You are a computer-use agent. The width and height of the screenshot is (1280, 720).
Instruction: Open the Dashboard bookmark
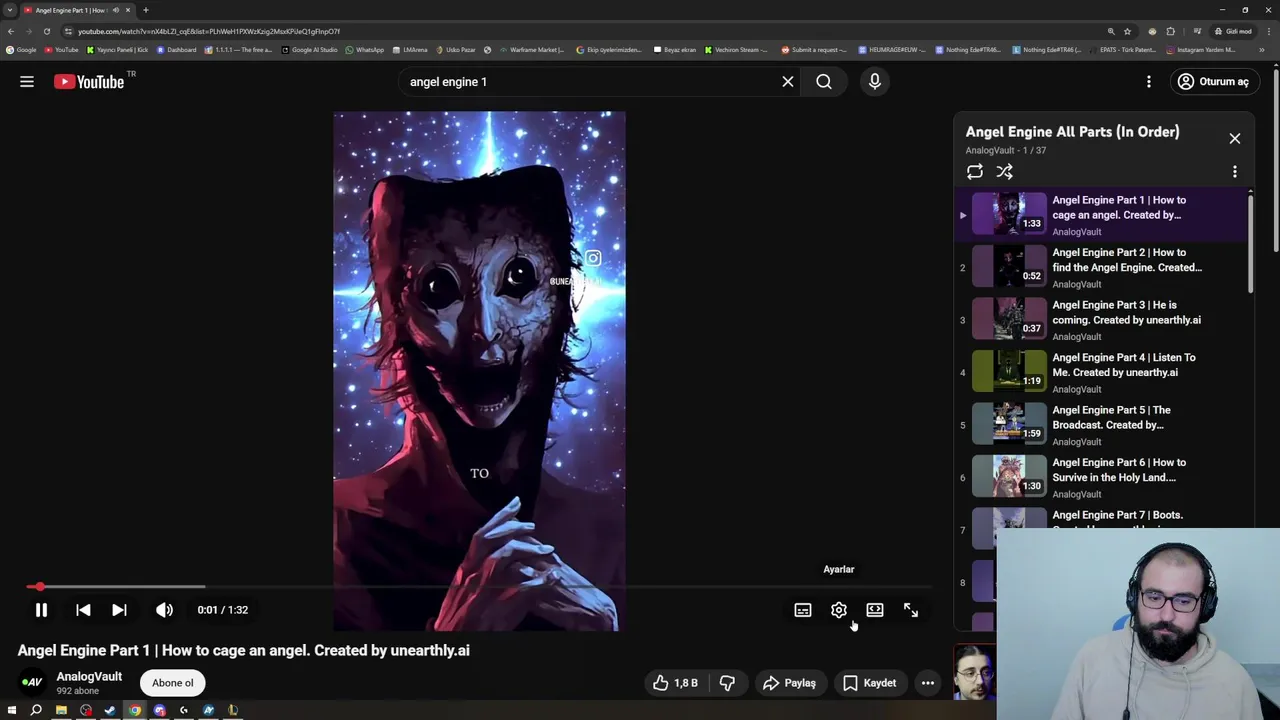177,49
